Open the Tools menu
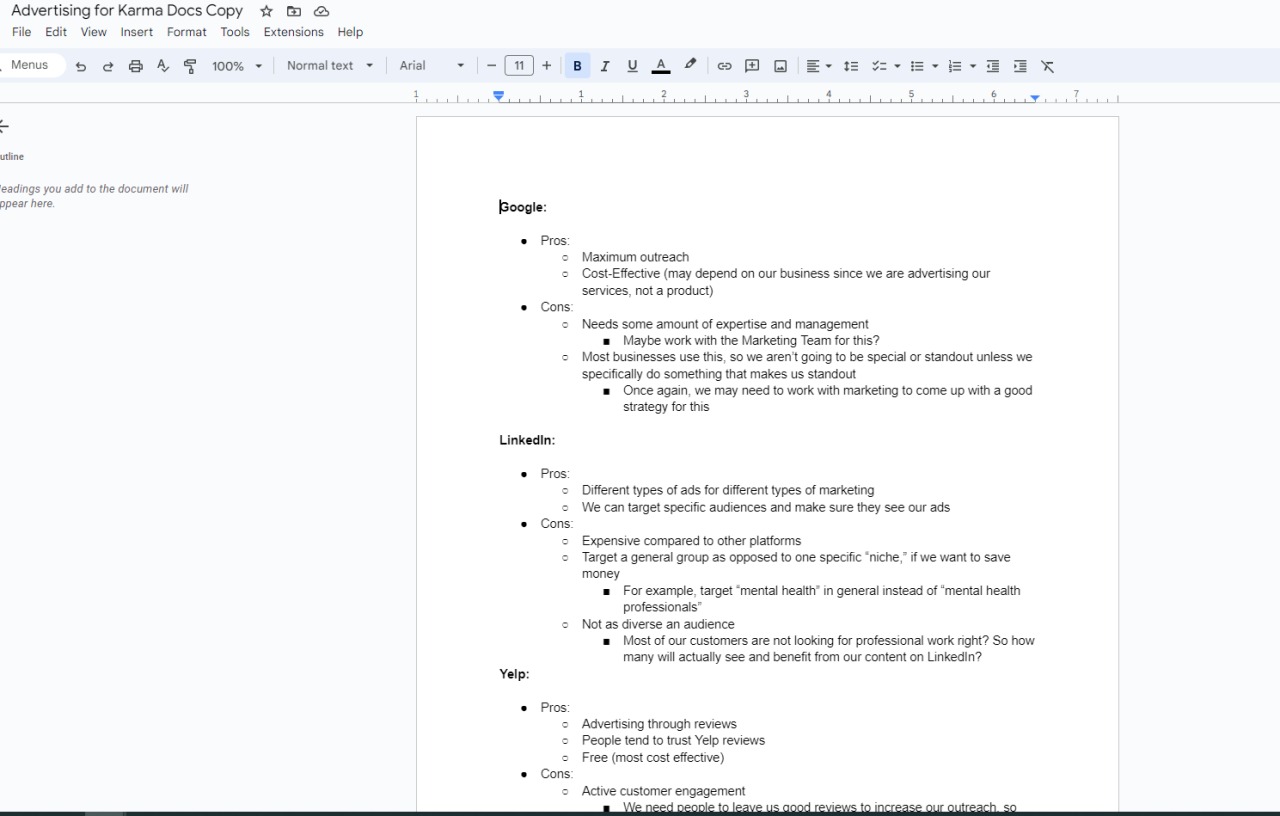The height and width of the screenshot is (816, 1280). click(x=235, y=32)
